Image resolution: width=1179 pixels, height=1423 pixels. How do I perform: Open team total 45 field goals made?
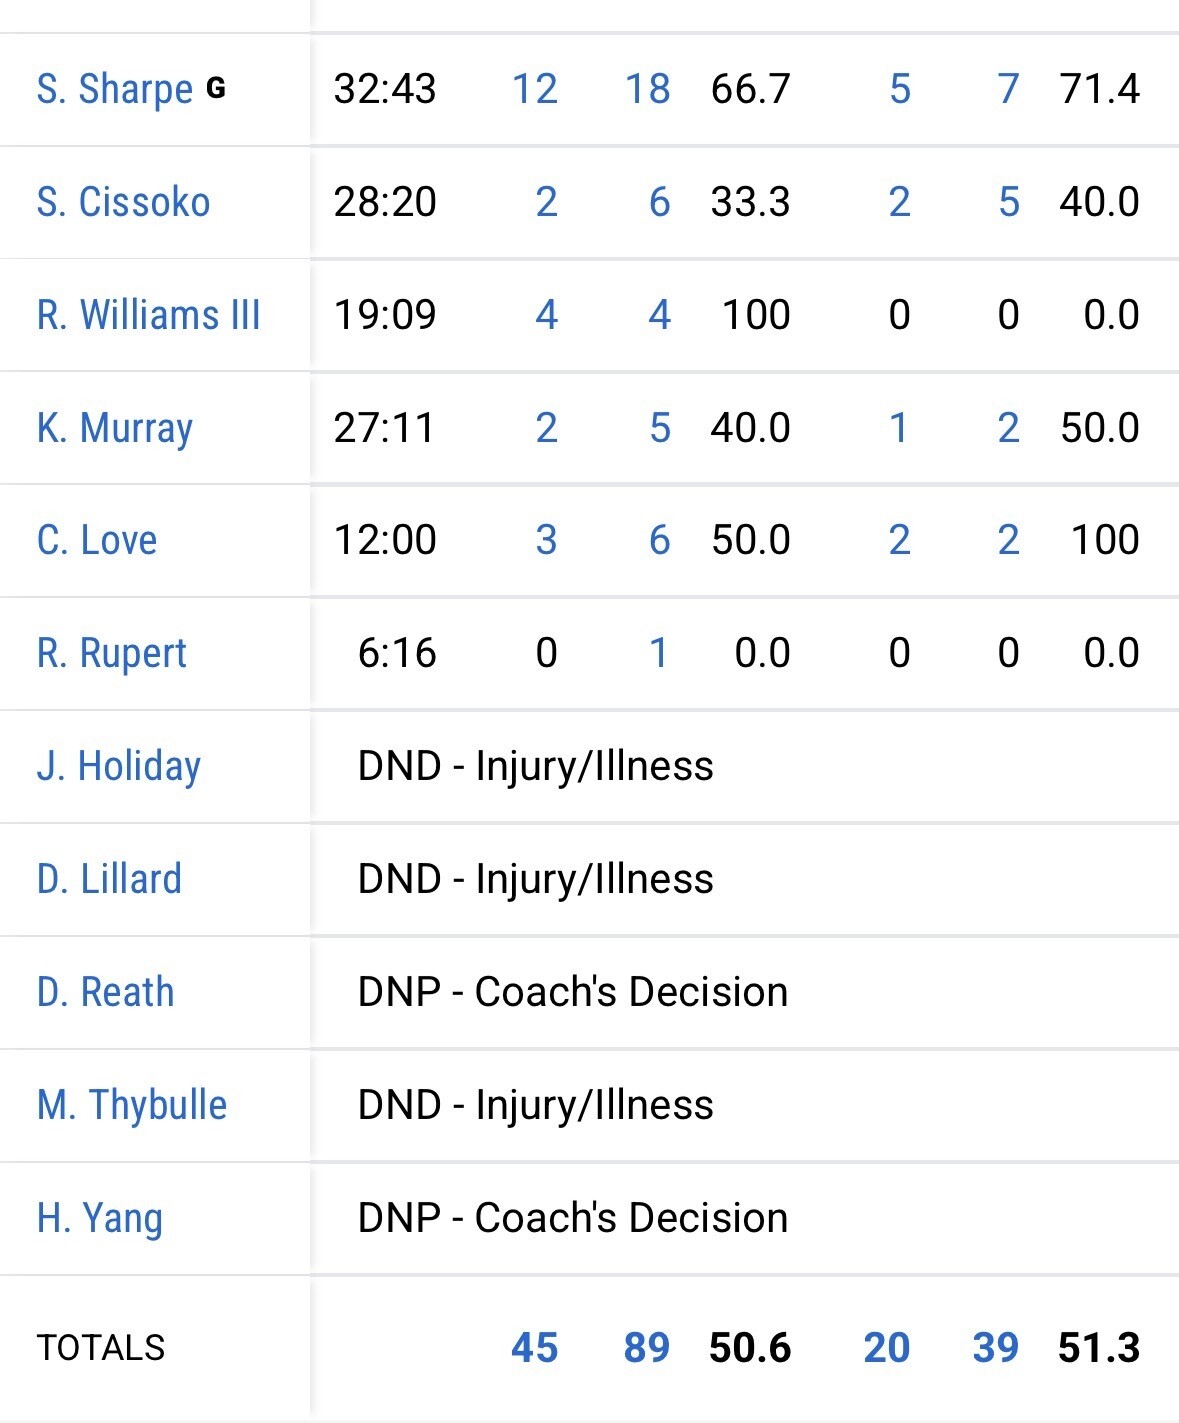click(535, 1348)
